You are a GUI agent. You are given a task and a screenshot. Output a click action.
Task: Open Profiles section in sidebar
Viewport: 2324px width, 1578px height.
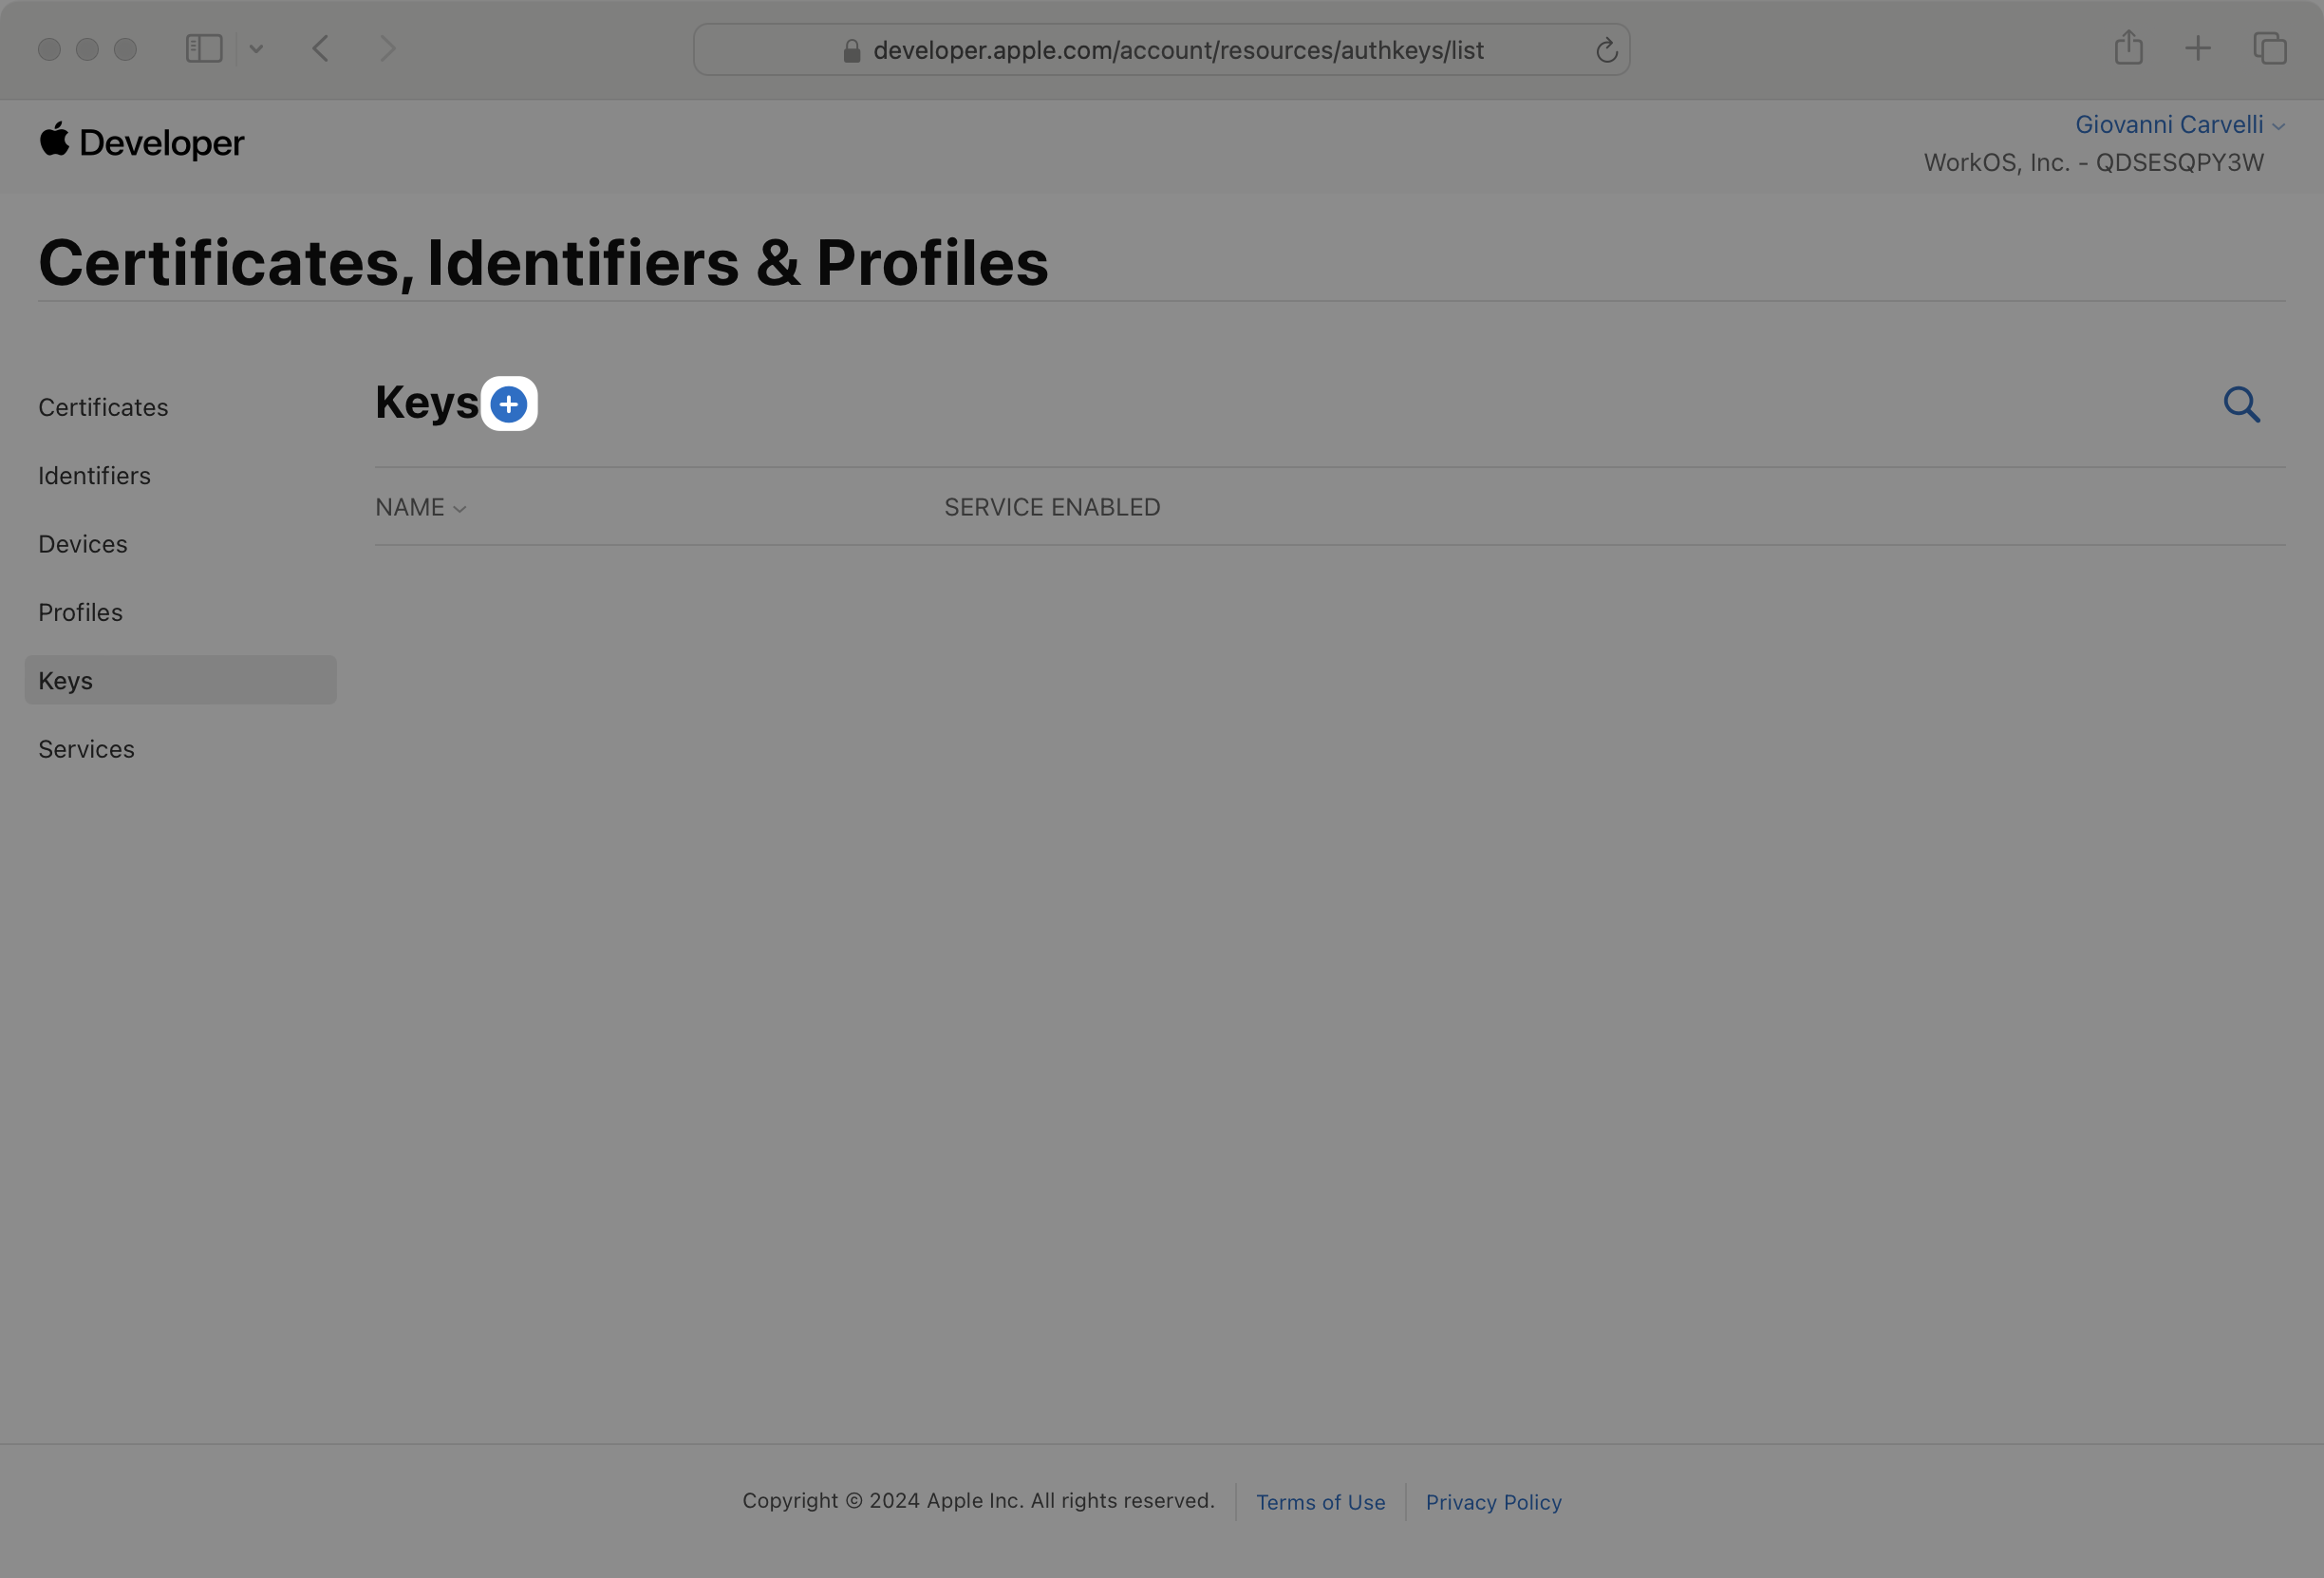coord(79,611)
